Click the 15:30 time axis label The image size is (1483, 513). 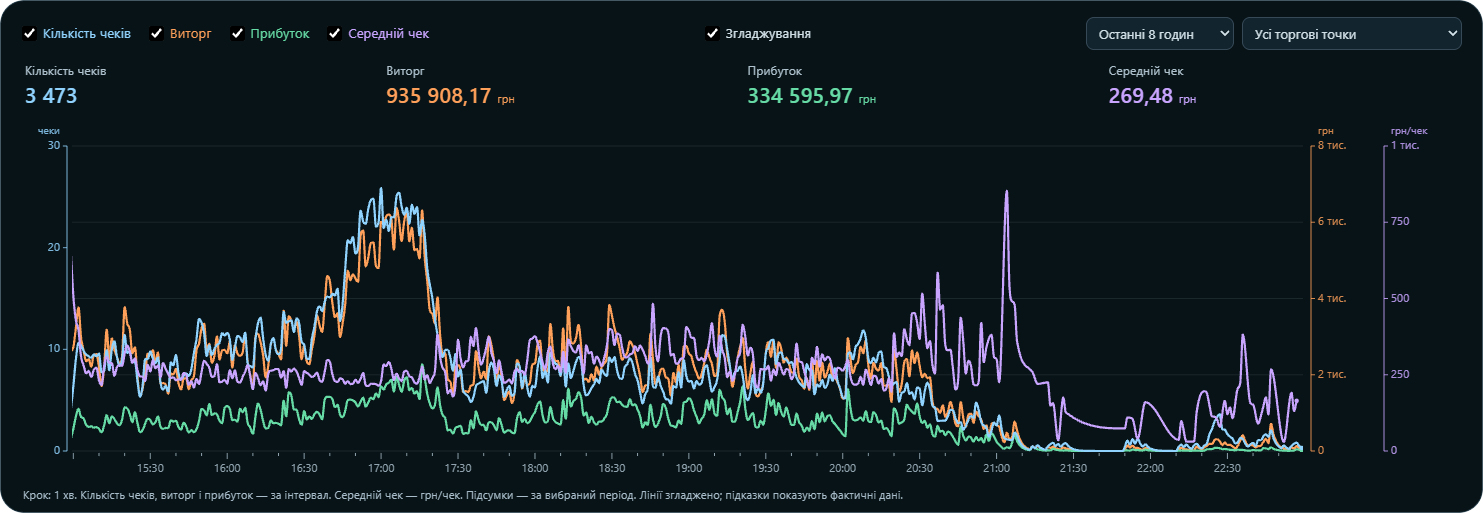tap(150, 468)
